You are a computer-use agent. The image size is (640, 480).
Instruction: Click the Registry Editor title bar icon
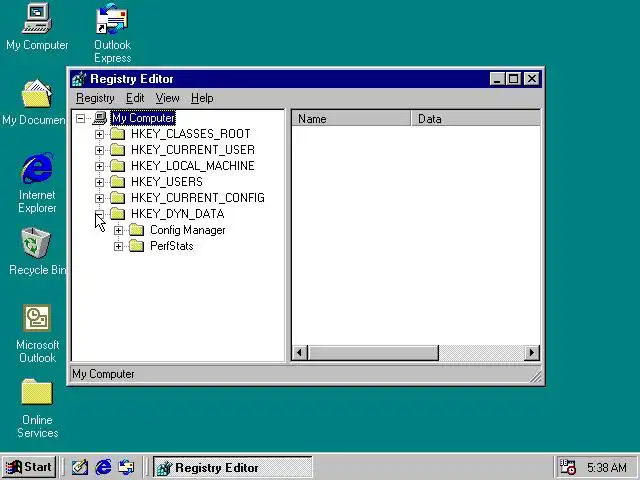click(x=79, y=79)
